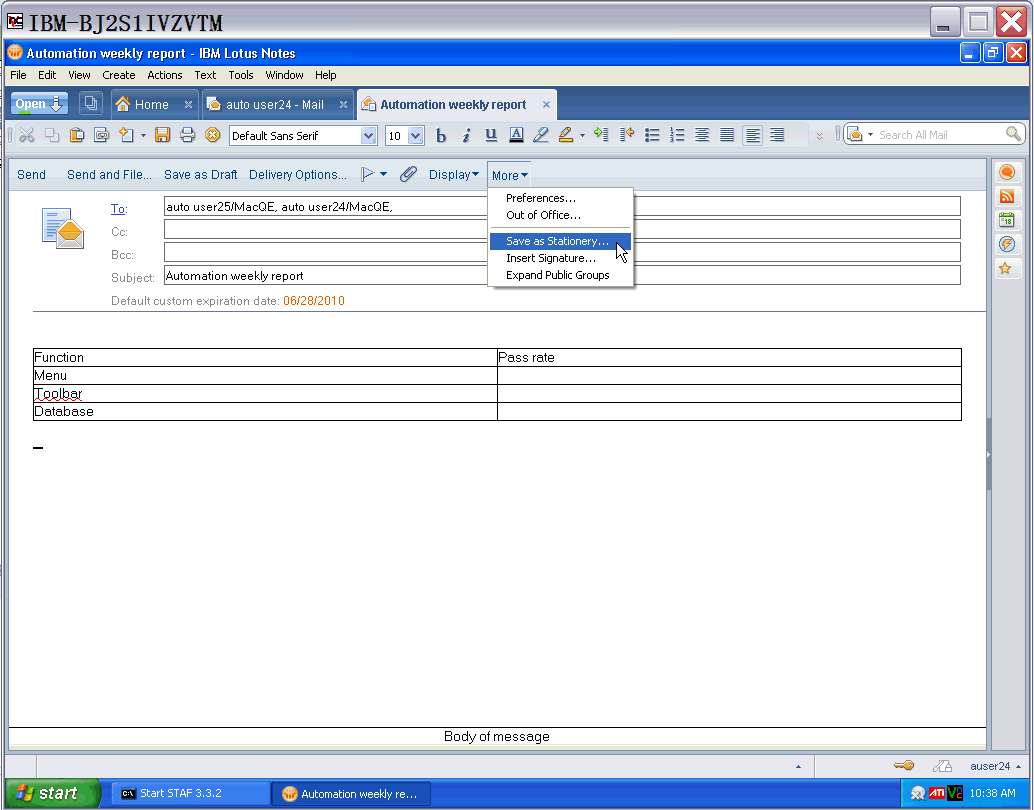Open the File menu
The width and height of the screenshot is (1034, 810).
tap(18, 75)
